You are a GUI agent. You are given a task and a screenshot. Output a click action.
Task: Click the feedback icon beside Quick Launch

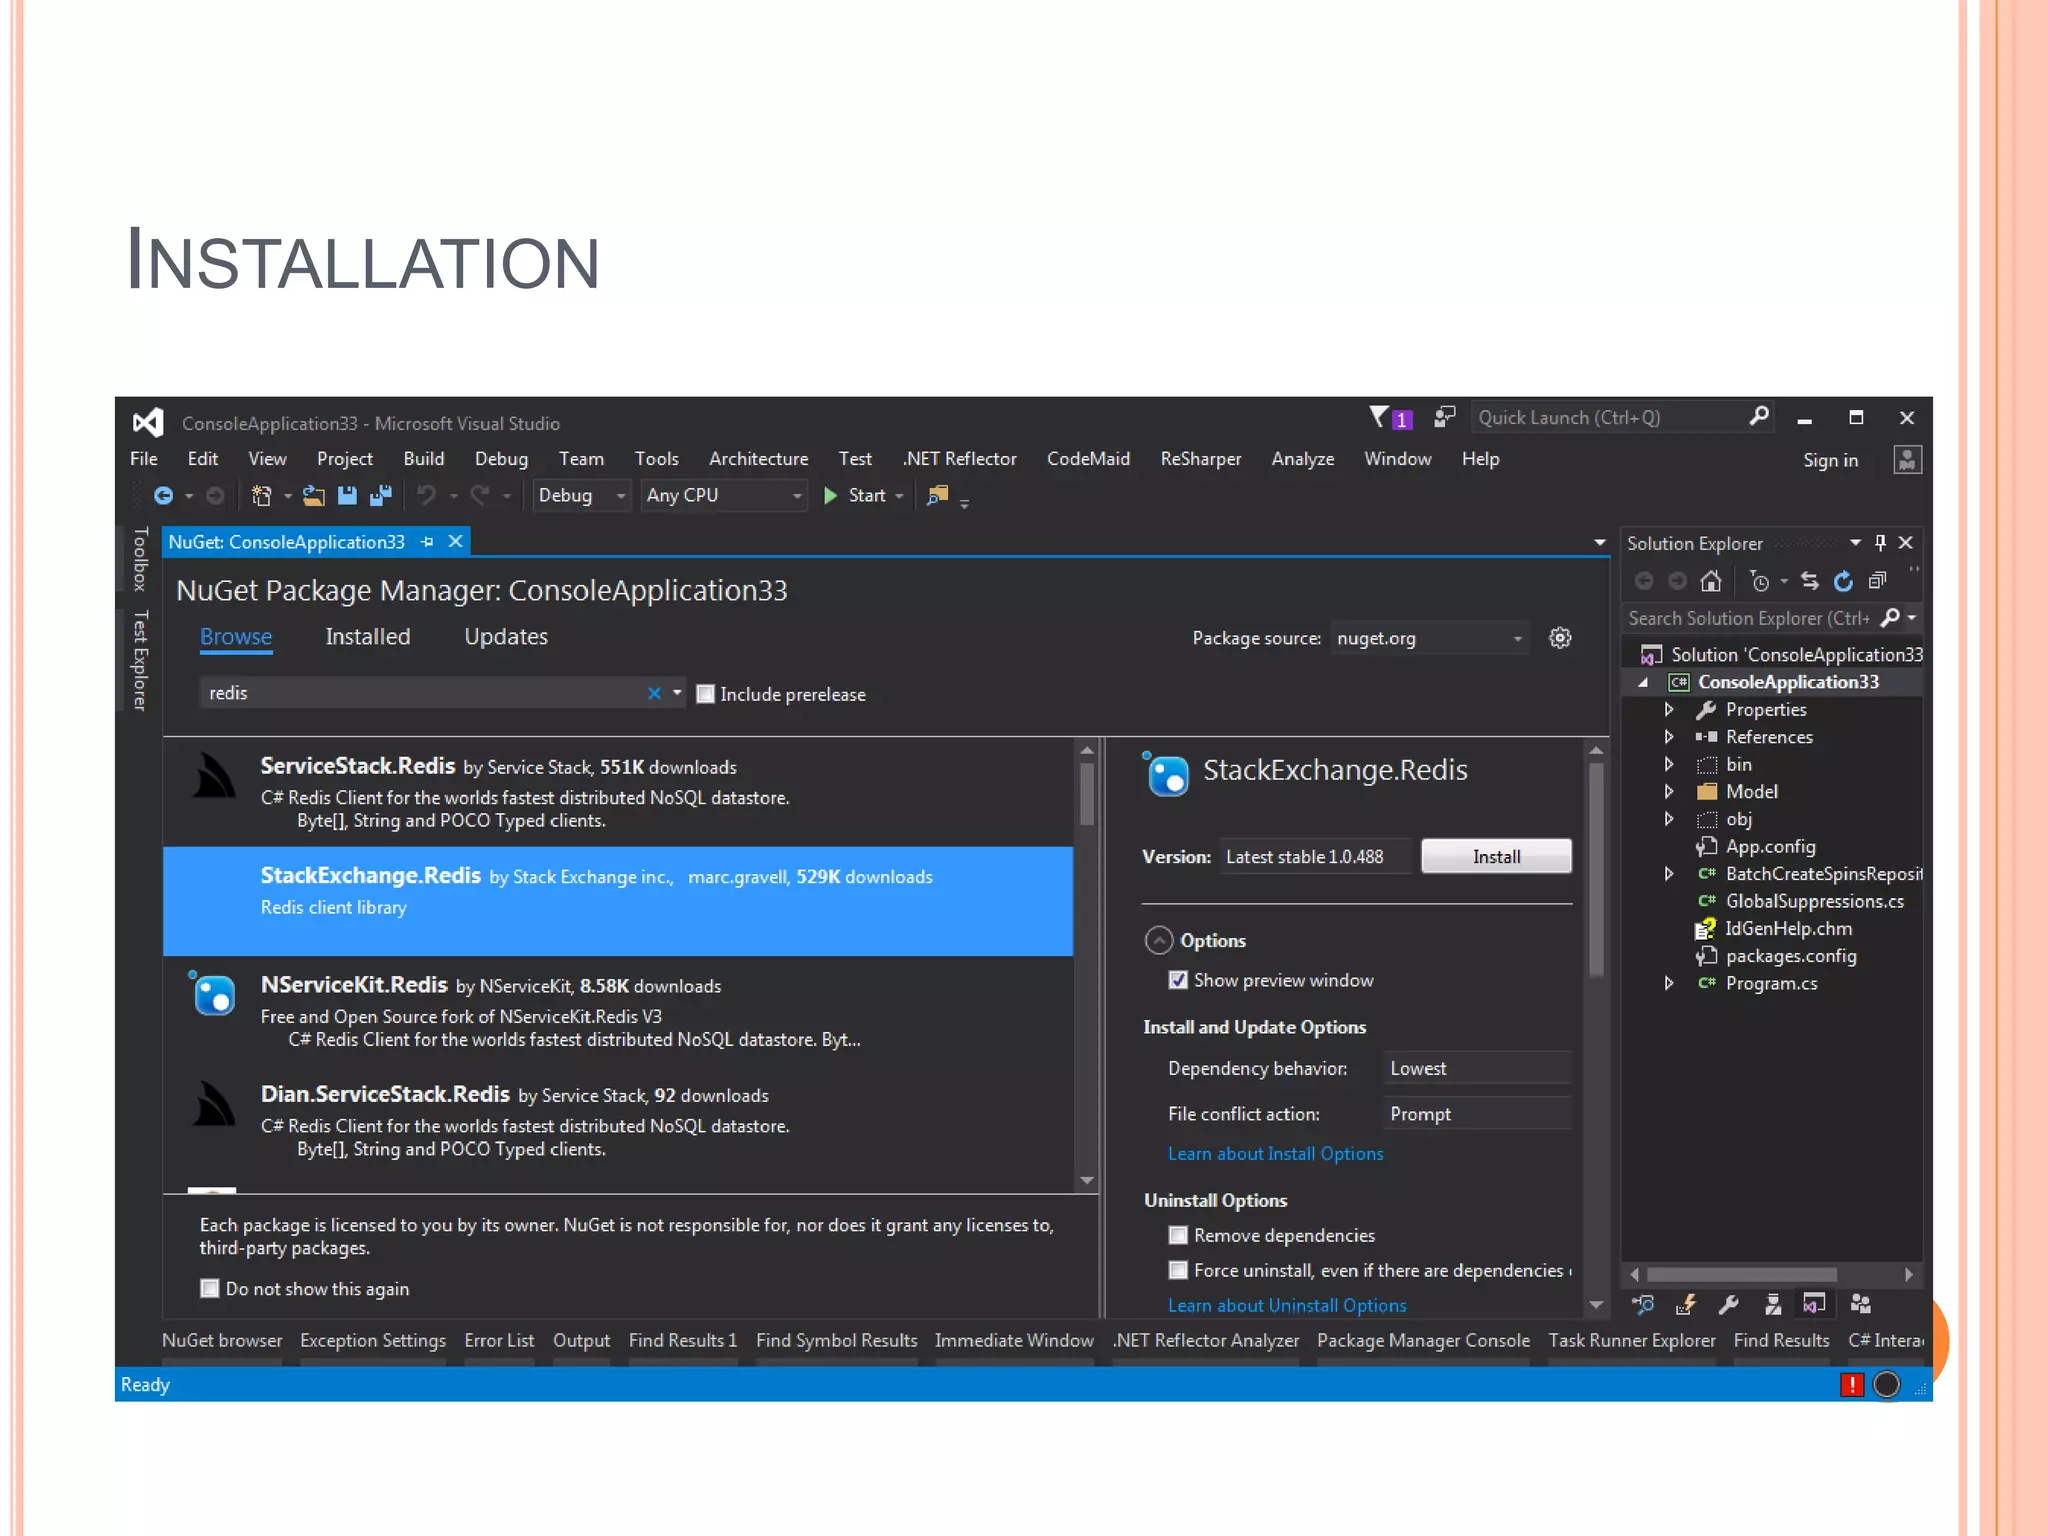pos(1444,417)
